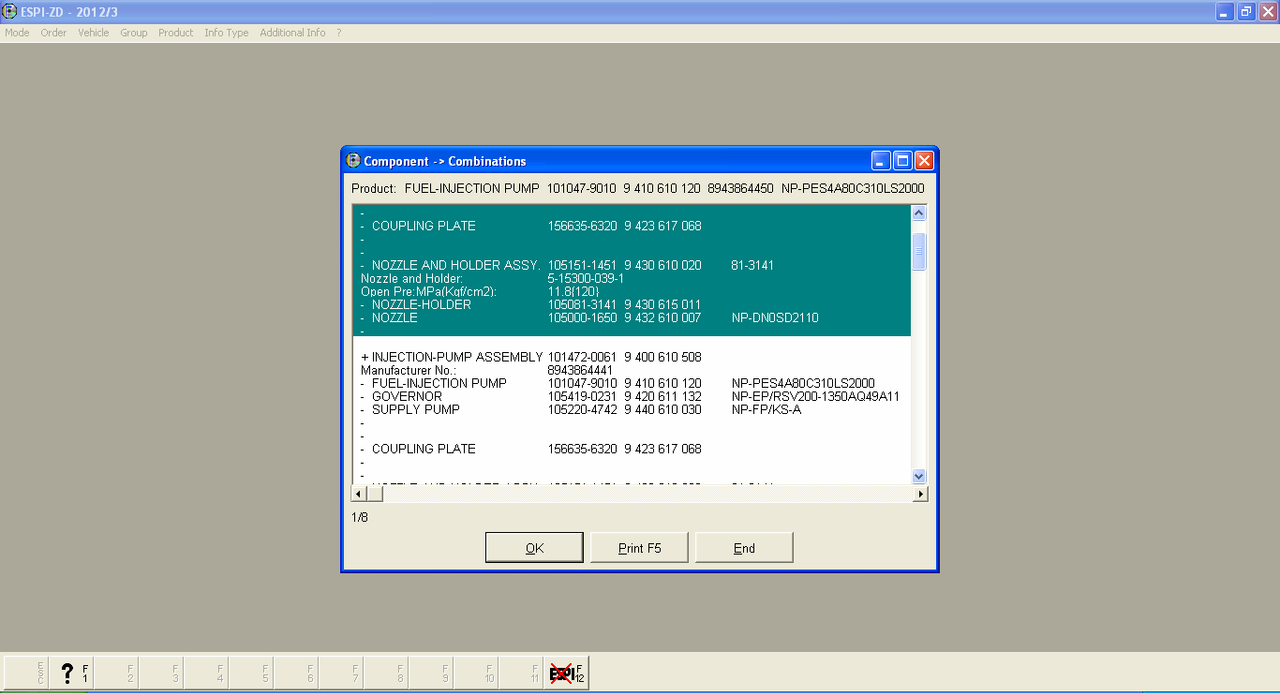Click the Help question mark F1 icon

[72, 673]
